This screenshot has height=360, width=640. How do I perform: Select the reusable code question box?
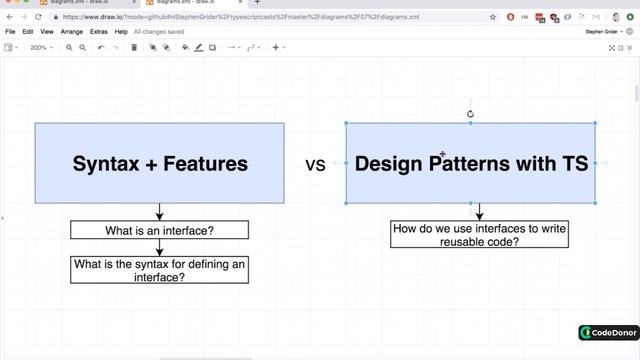(x=479, y=234)
